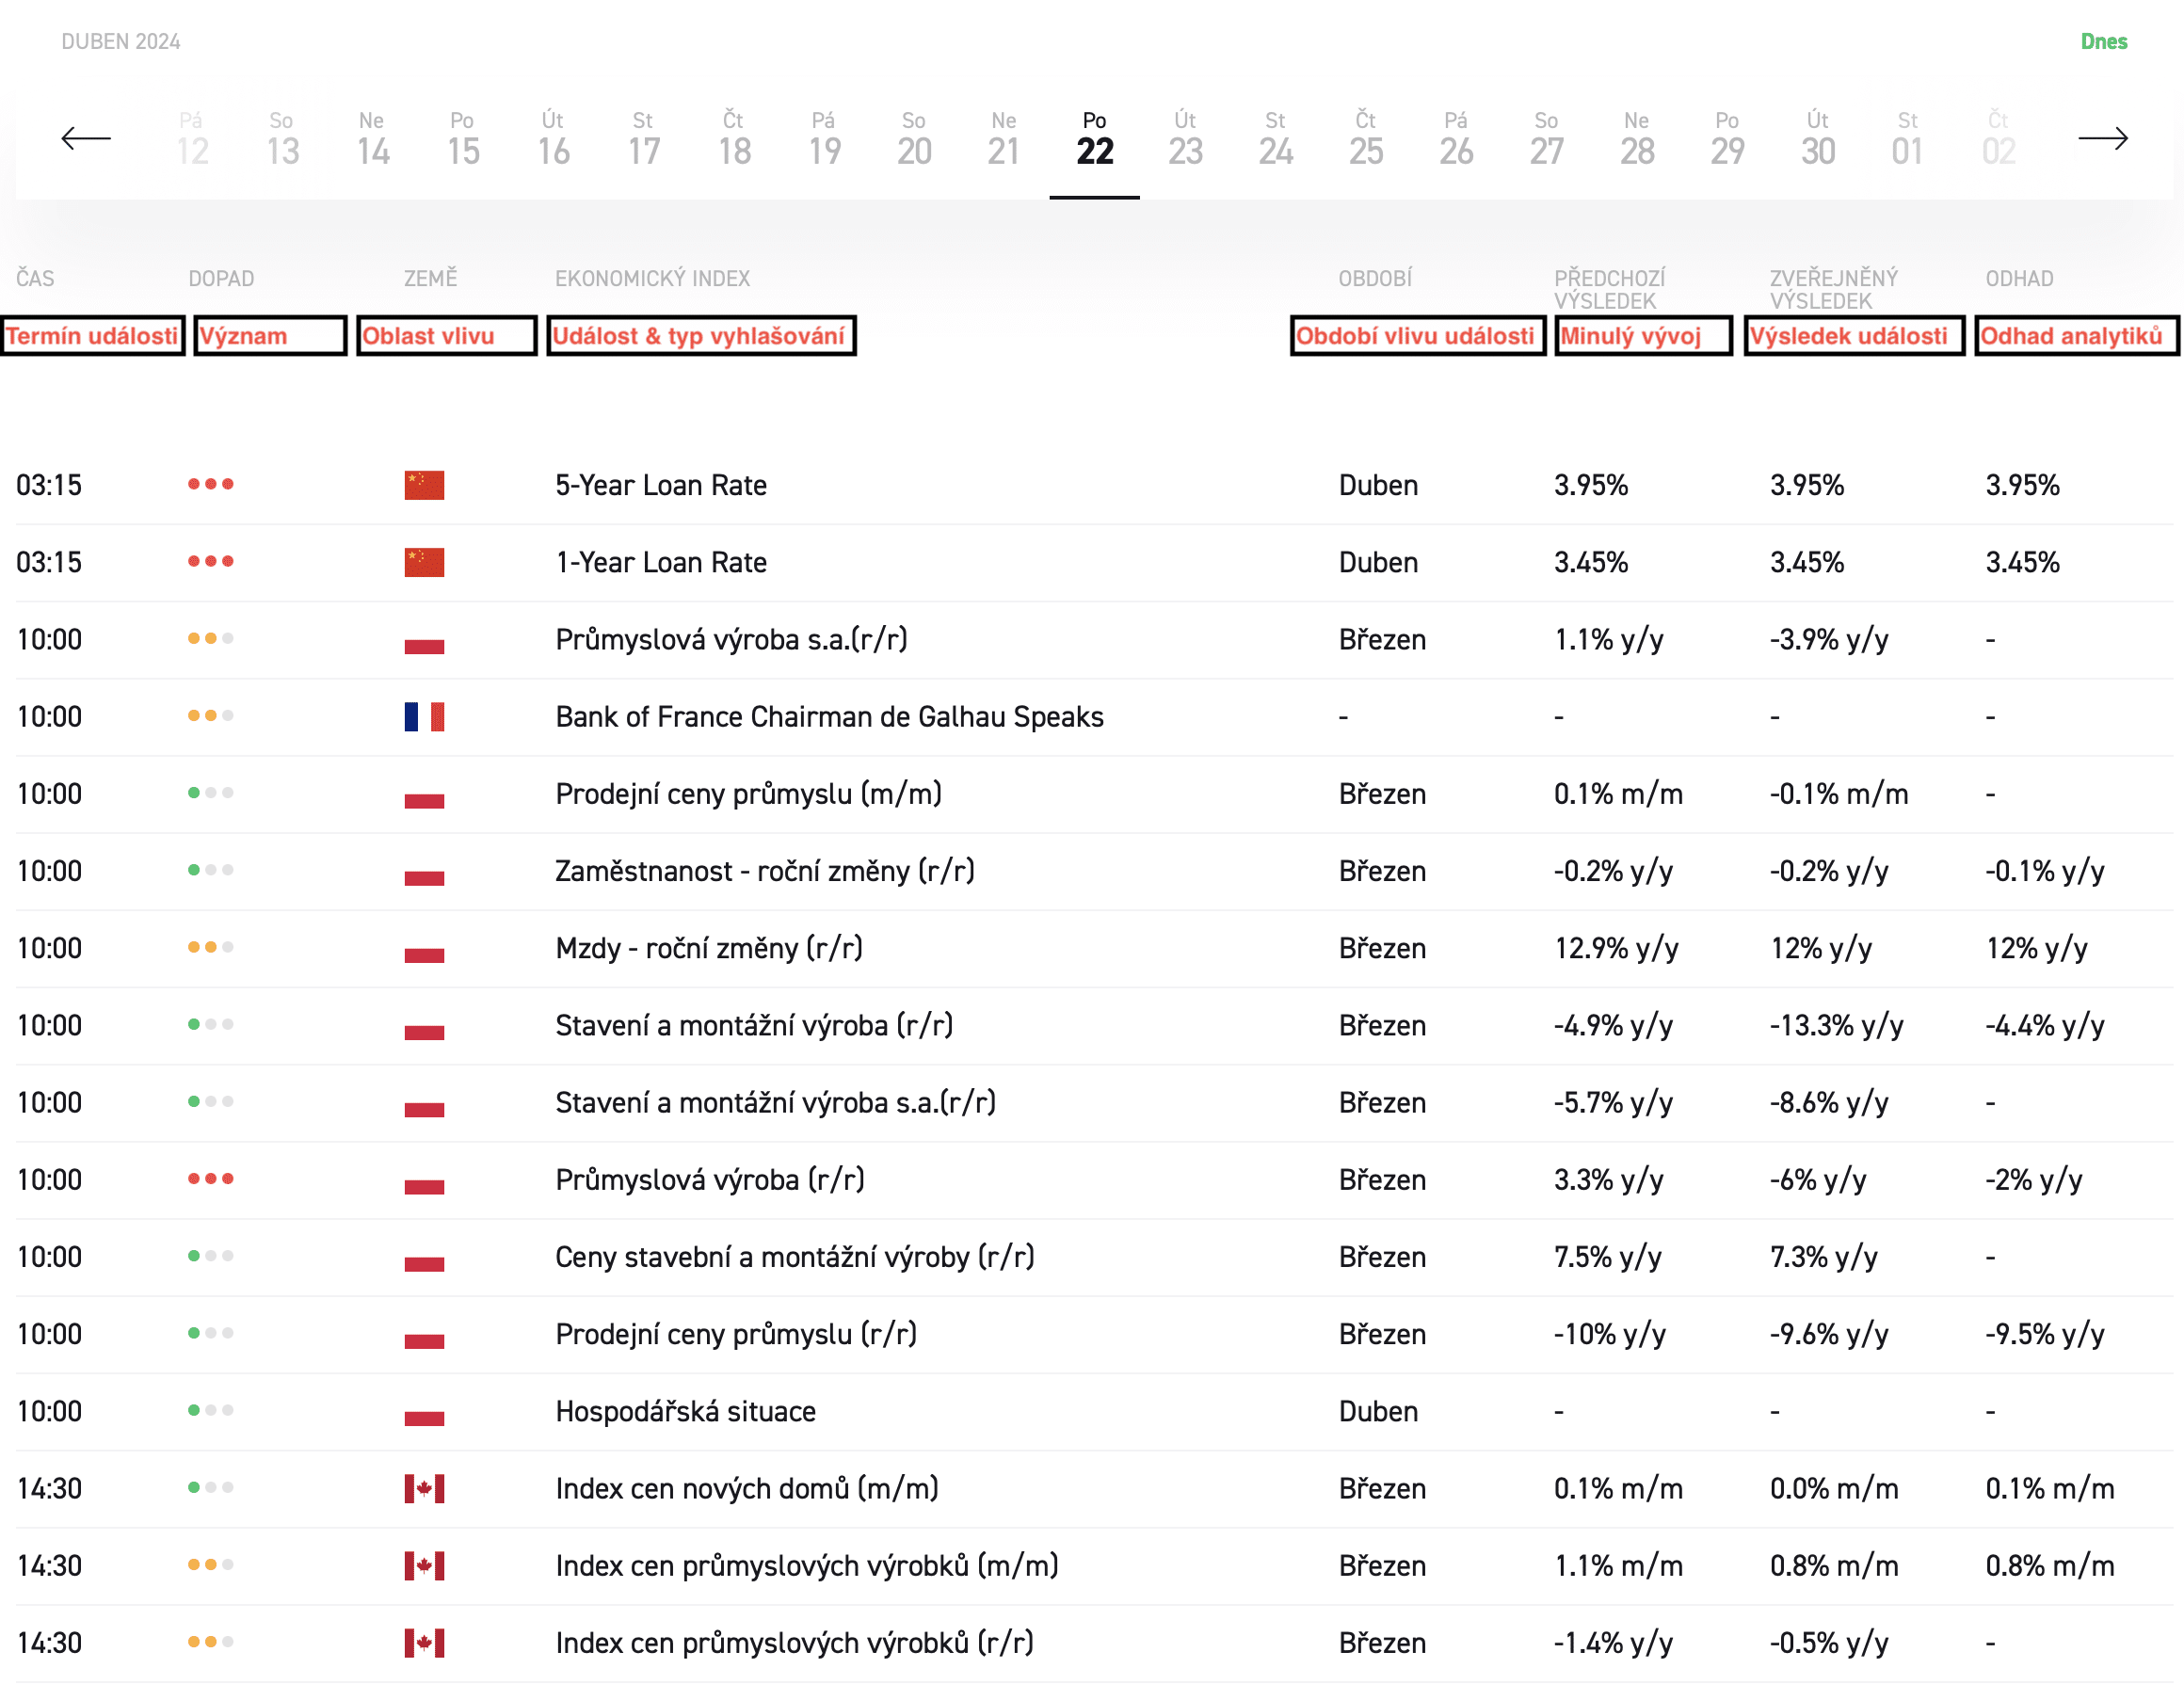Select date Pá 26
2184x1700 pixels.
coord(1456,140)
